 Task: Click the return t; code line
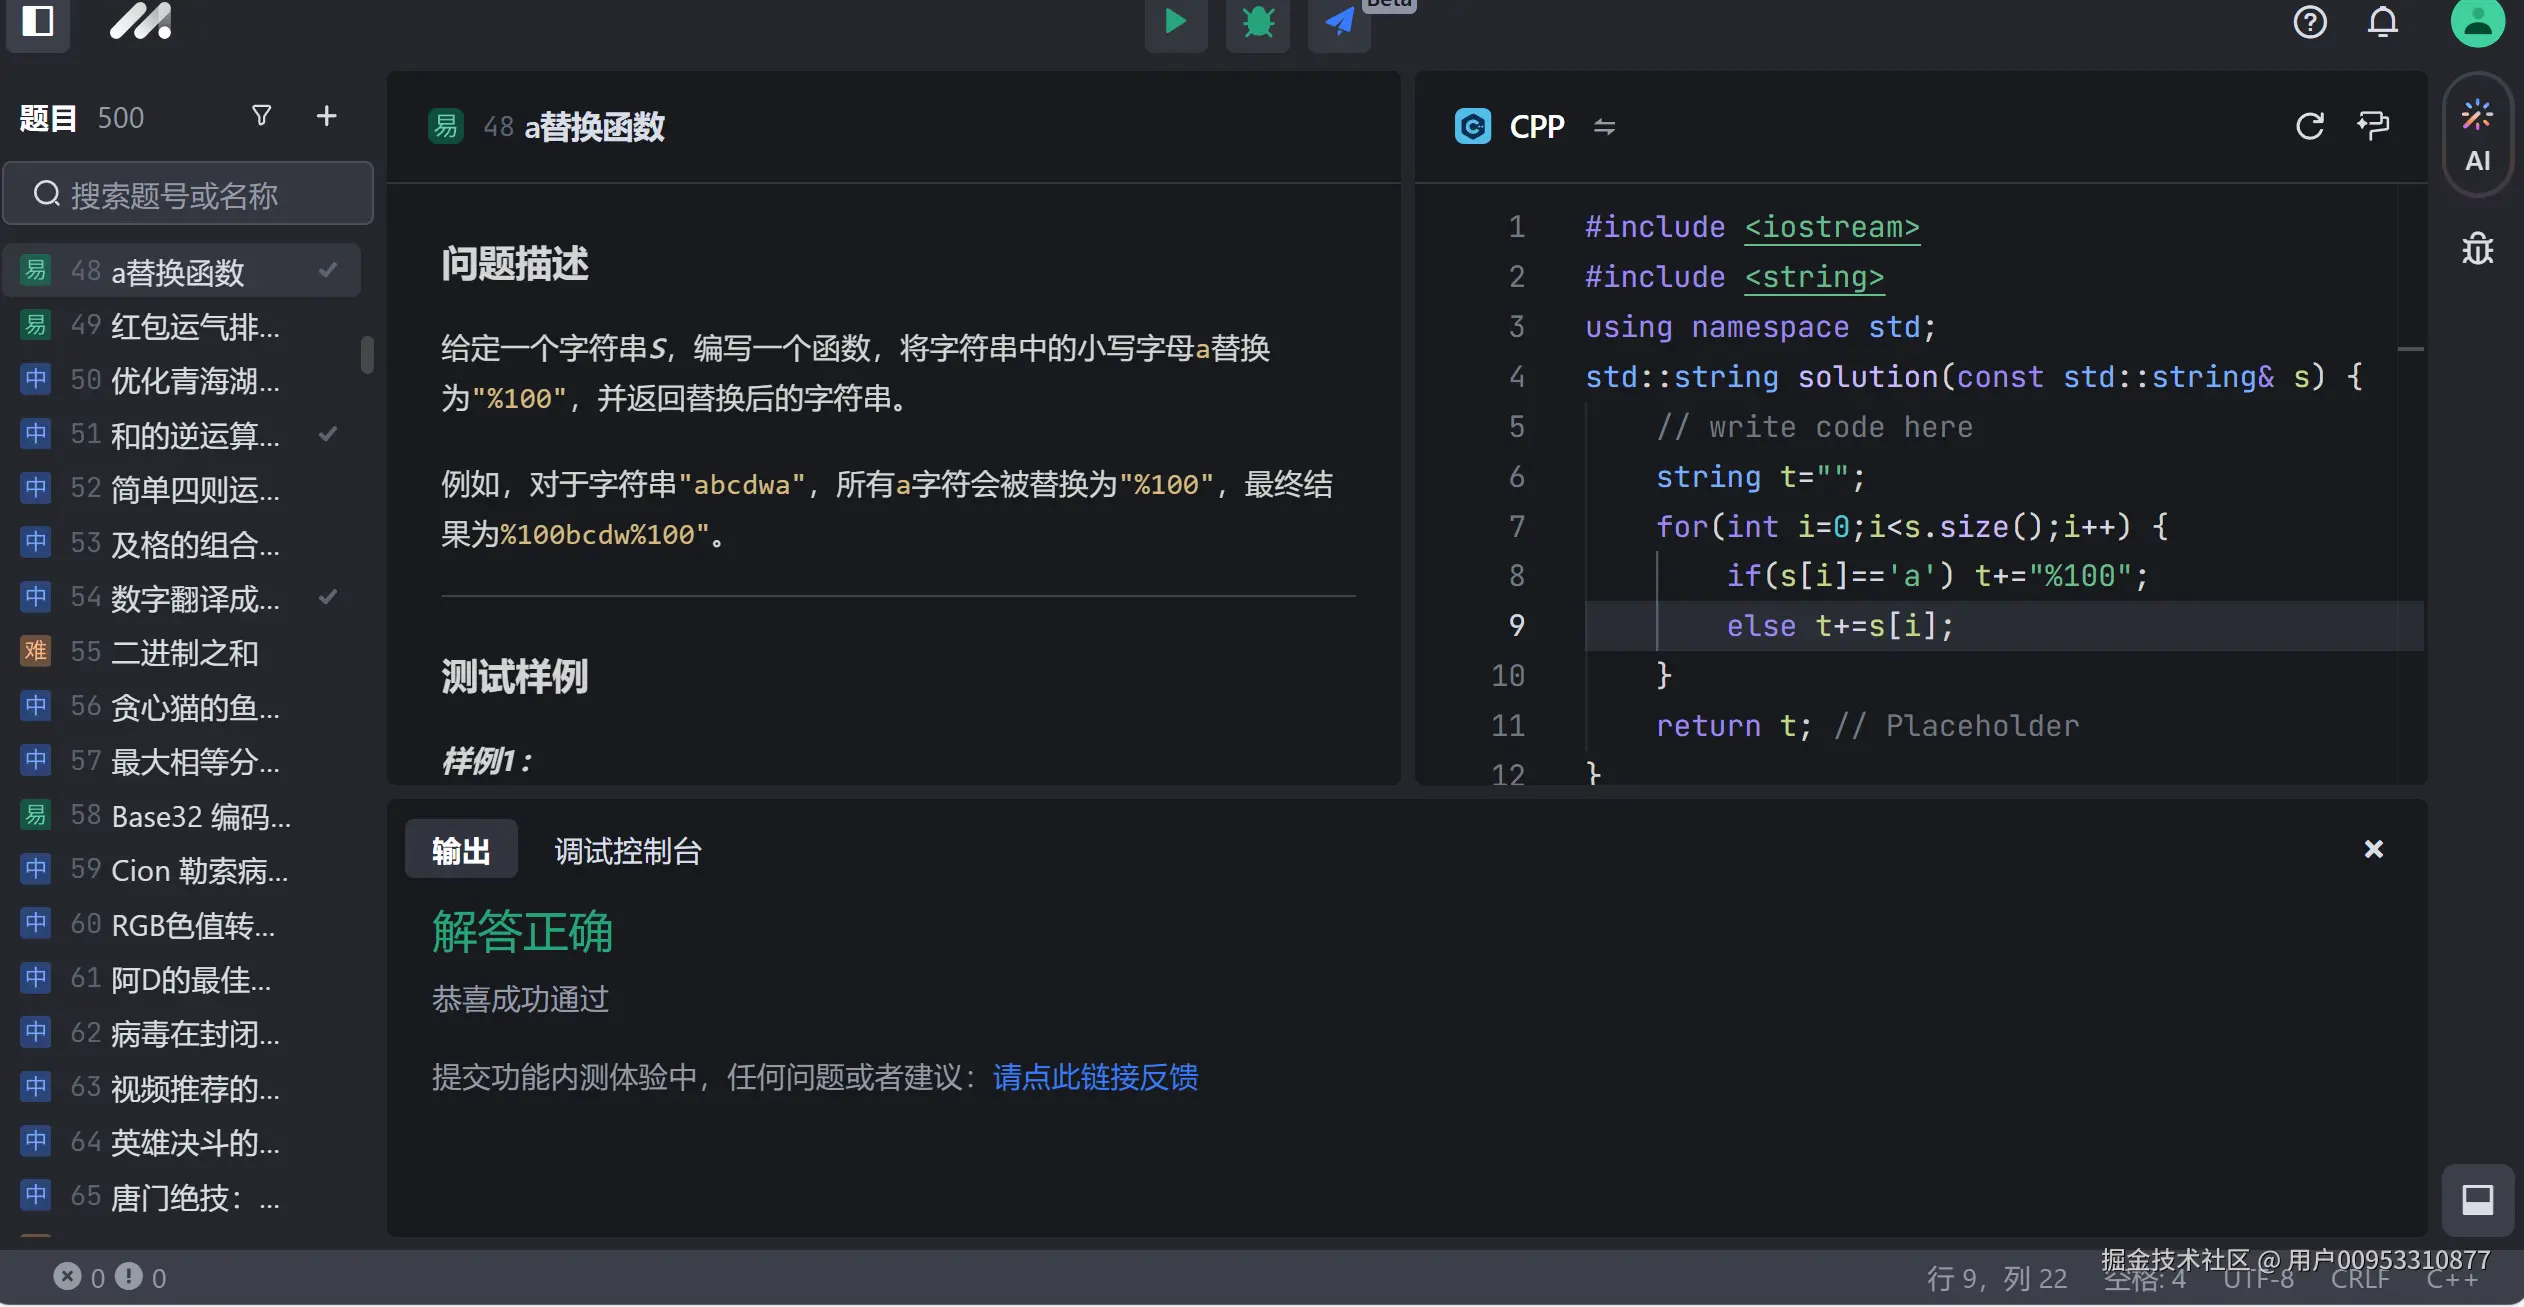(1866, 725)
